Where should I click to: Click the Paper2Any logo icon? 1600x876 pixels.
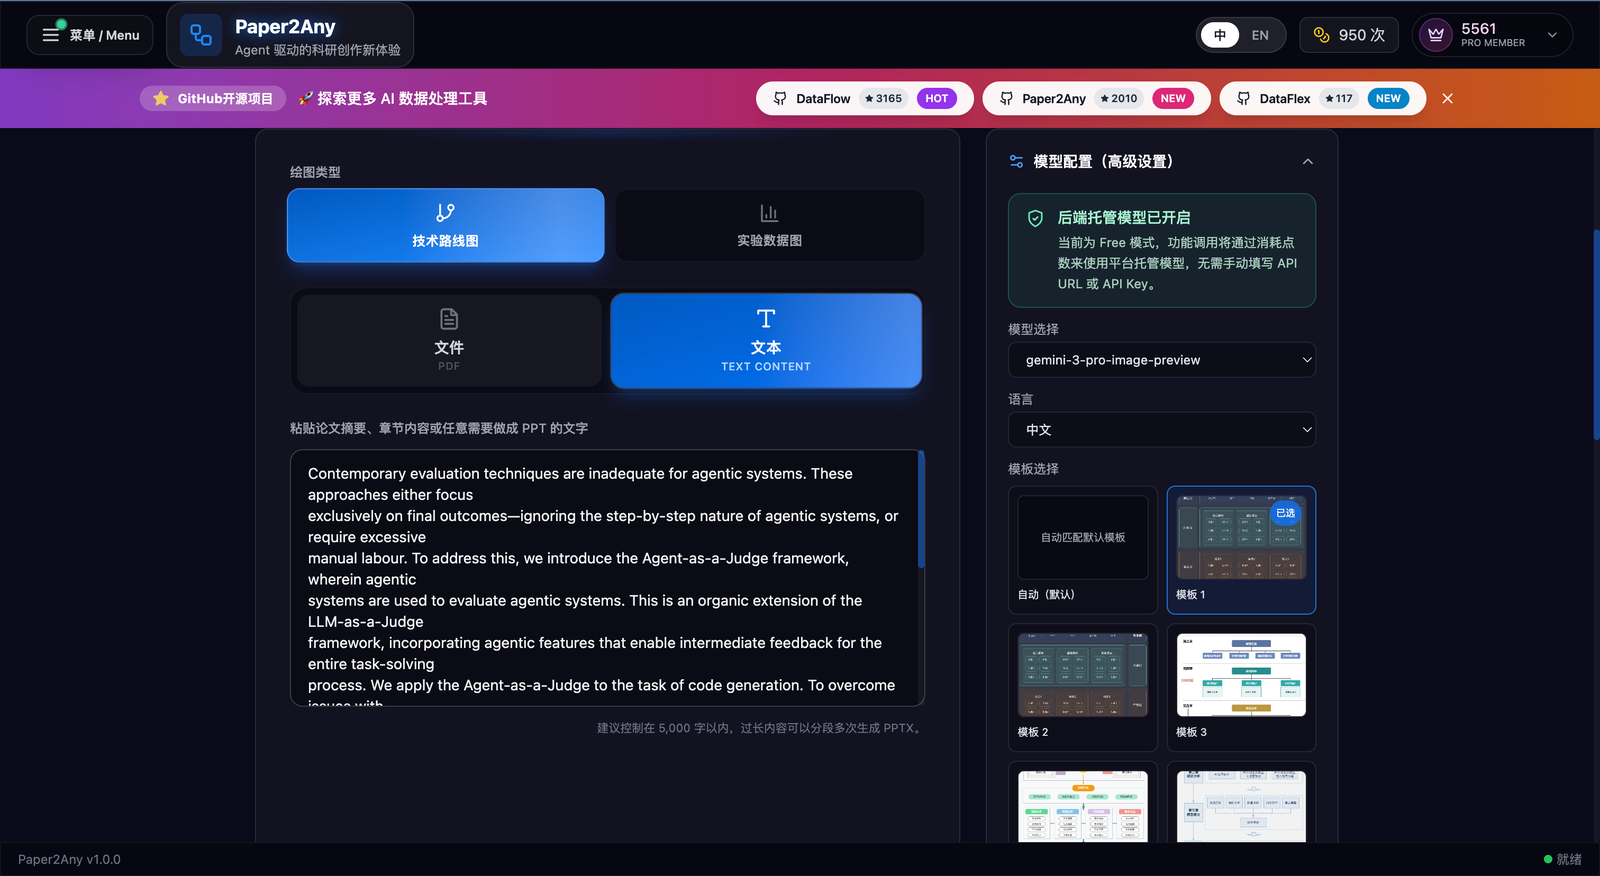(x=201, y=36)
